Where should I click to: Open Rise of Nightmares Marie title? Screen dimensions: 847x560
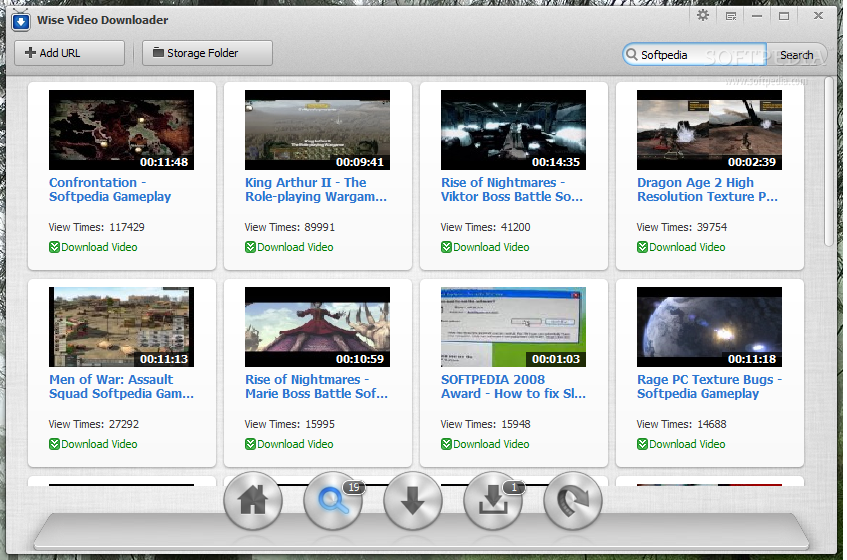[x=317, y=387]
